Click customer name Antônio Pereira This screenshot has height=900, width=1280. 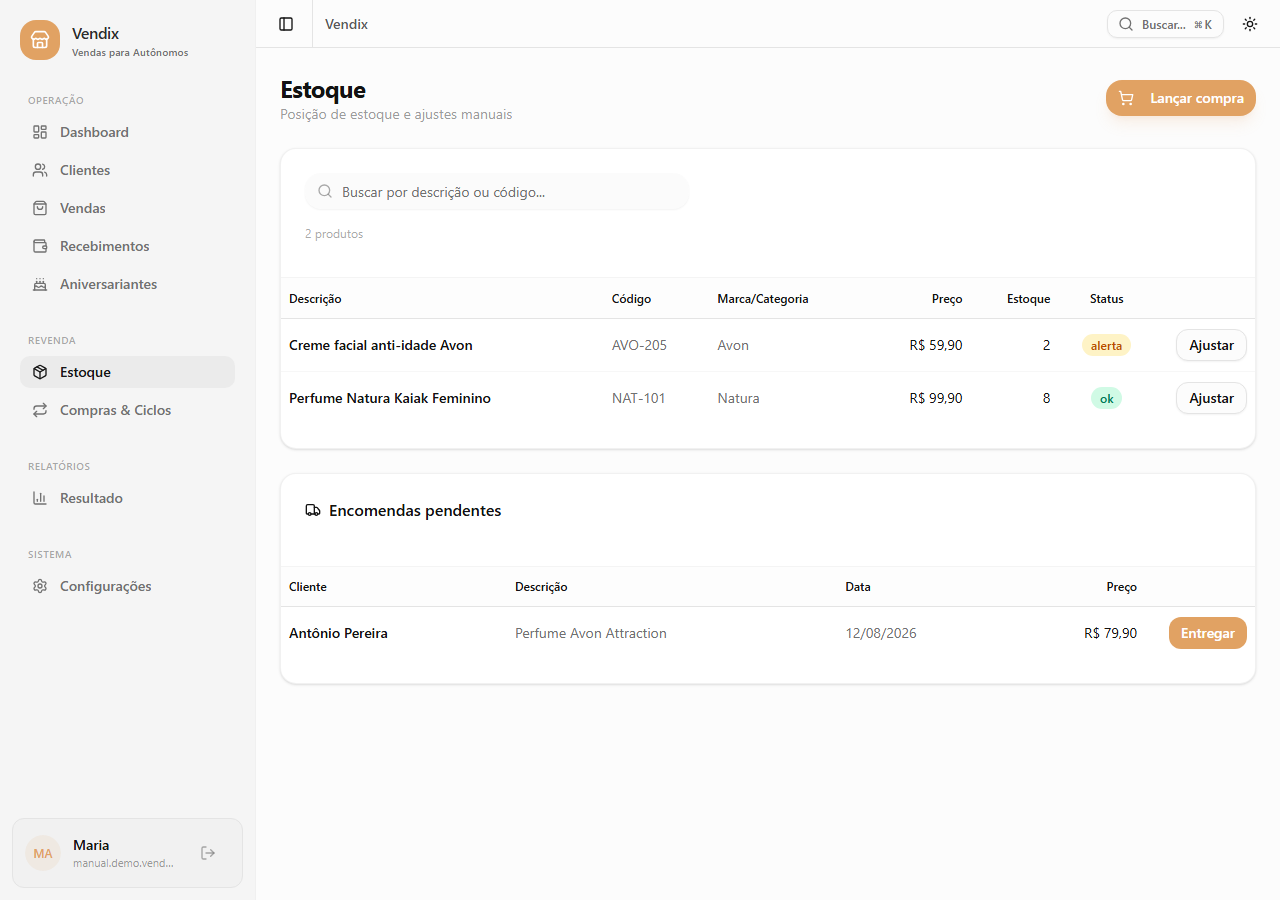[338, 633]
